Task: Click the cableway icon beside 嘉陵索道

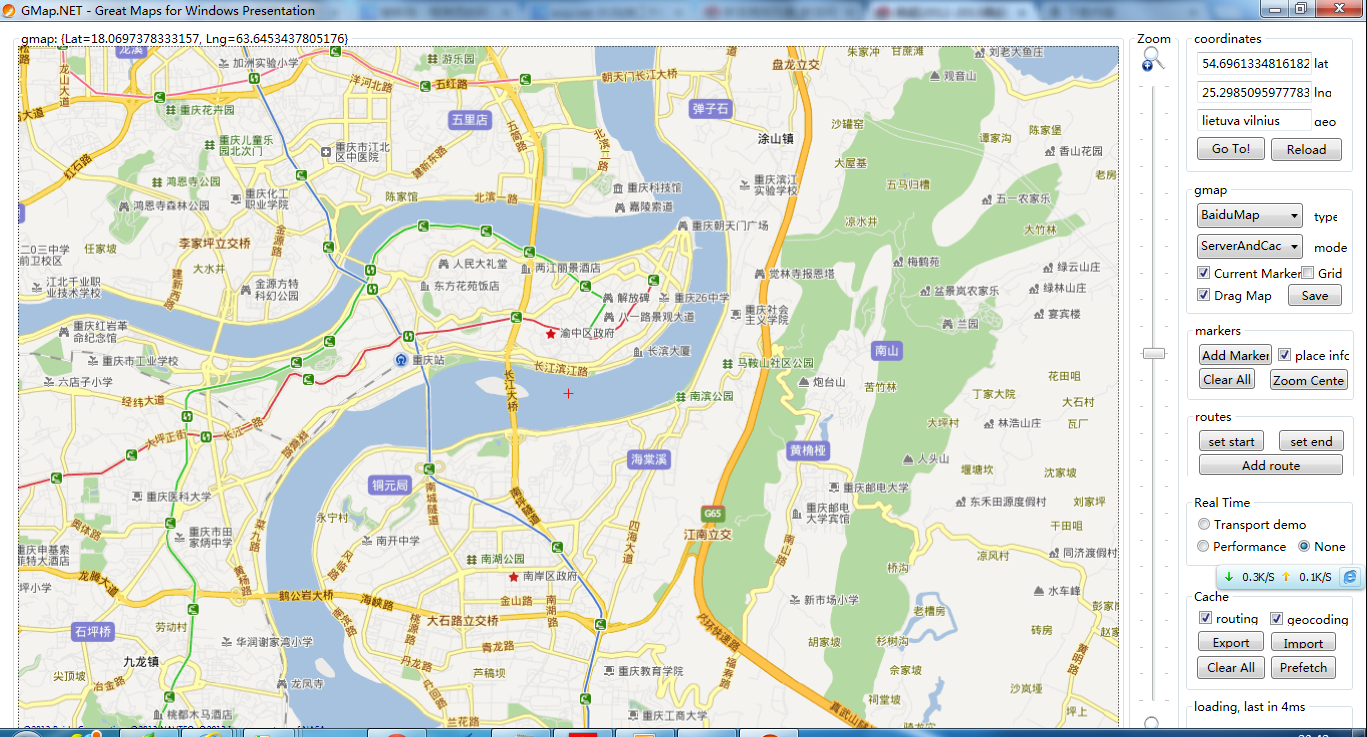Action: 619,206
